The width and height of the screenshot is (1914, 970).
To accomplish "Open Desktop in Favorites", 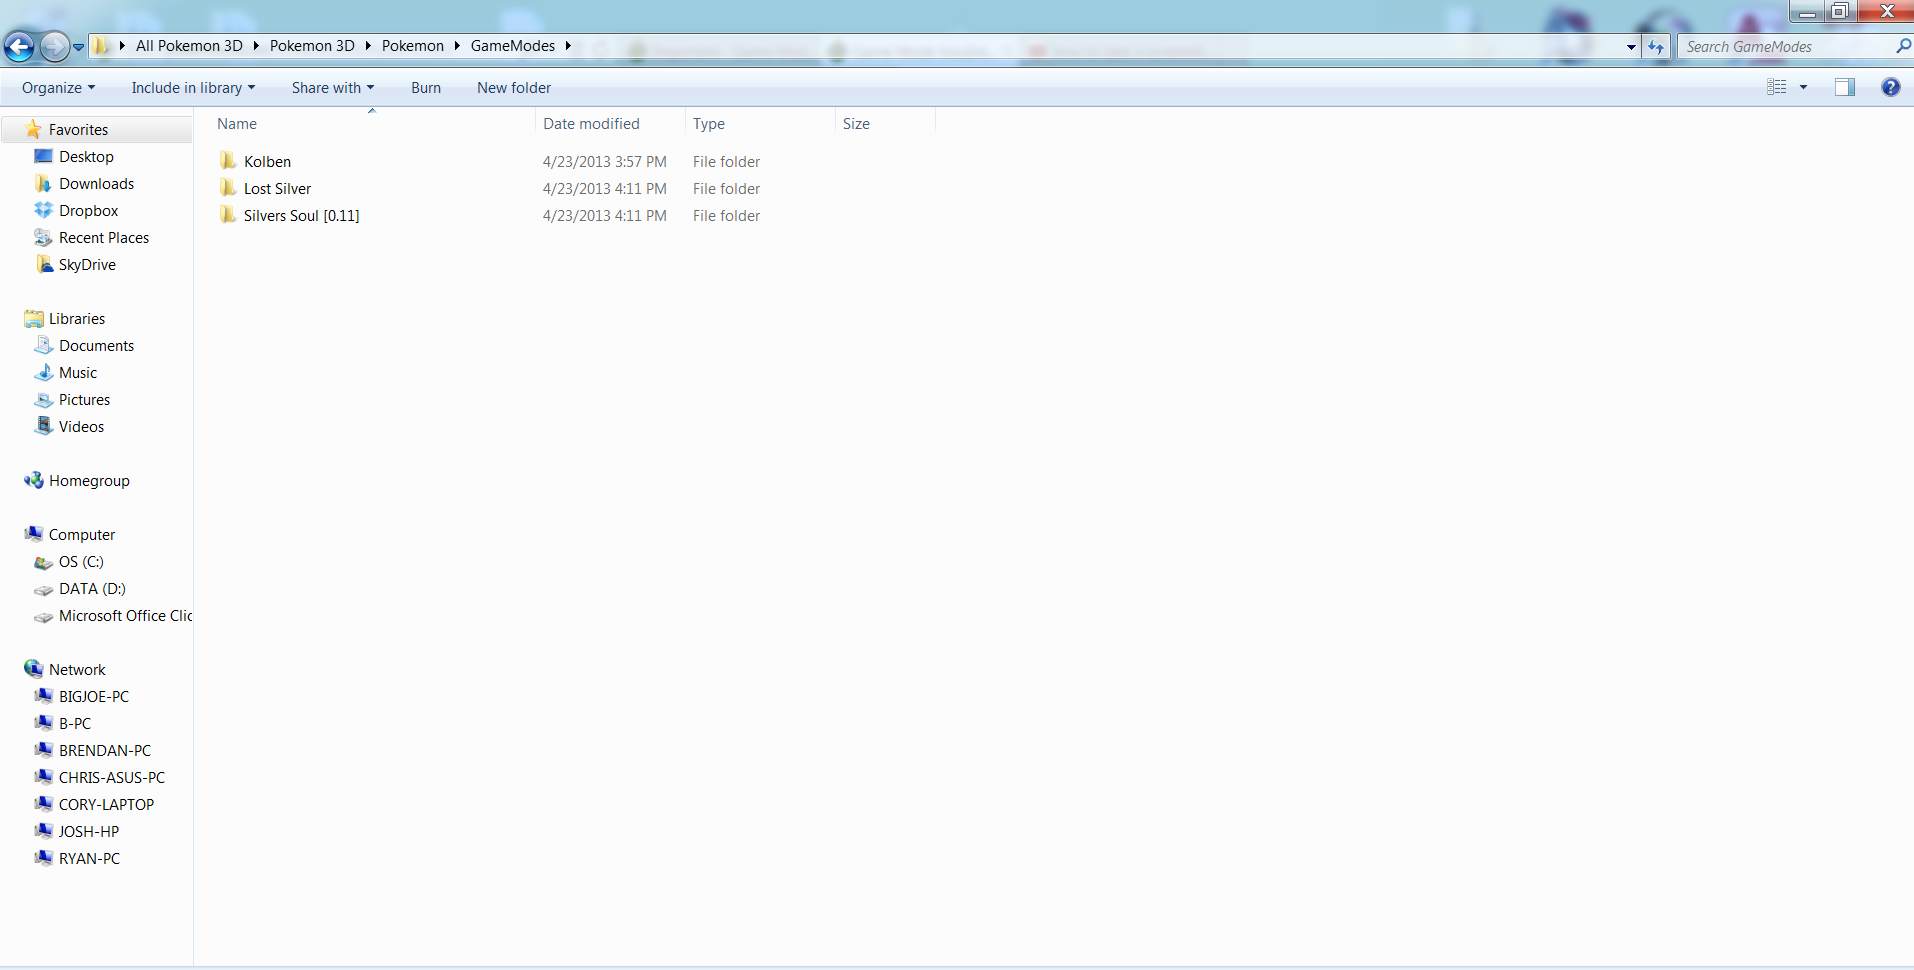I will click(x=86, y=157).
